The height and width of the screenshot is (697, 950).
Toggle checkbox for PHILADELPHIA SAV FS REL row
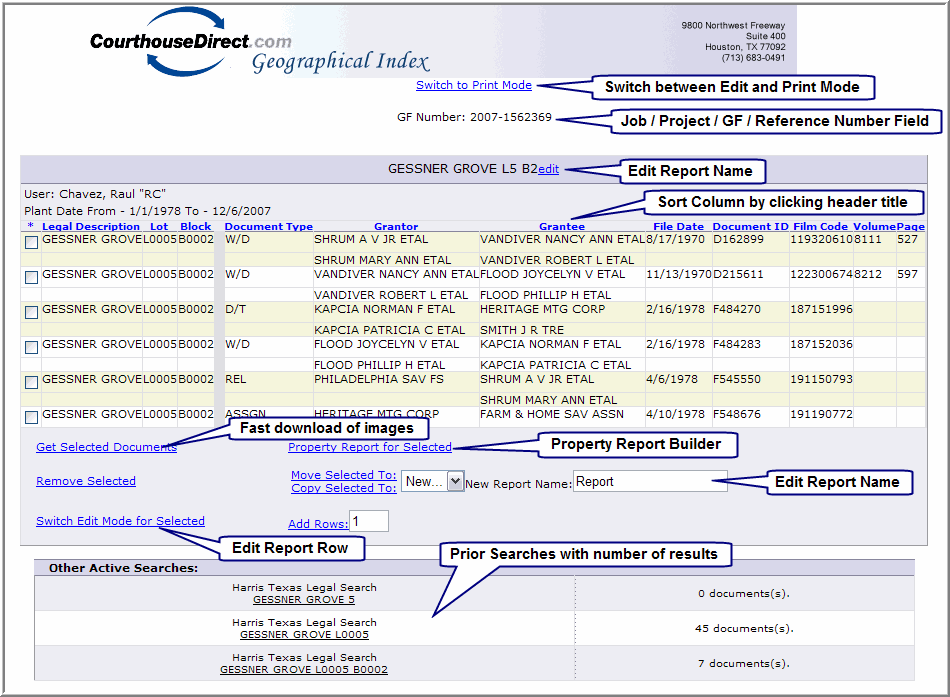(x=32, y=382)
